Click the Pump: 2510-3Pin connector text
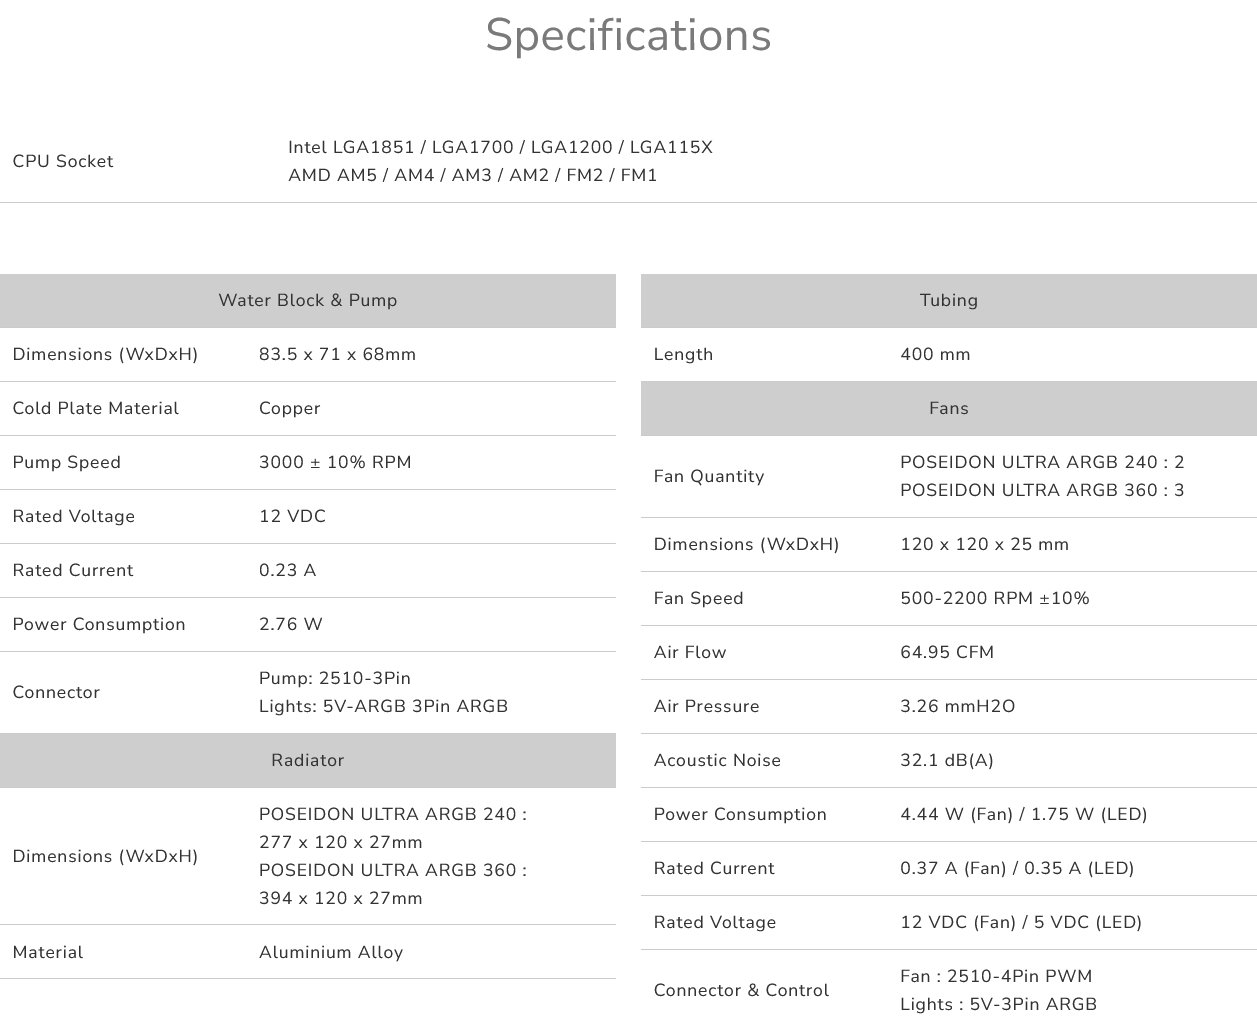 tap(335, 678)
